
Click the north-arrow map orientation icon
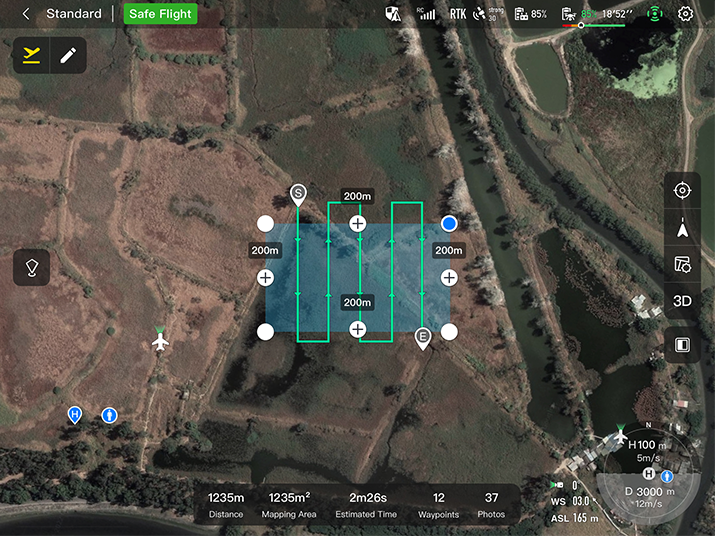coord(682,228)
